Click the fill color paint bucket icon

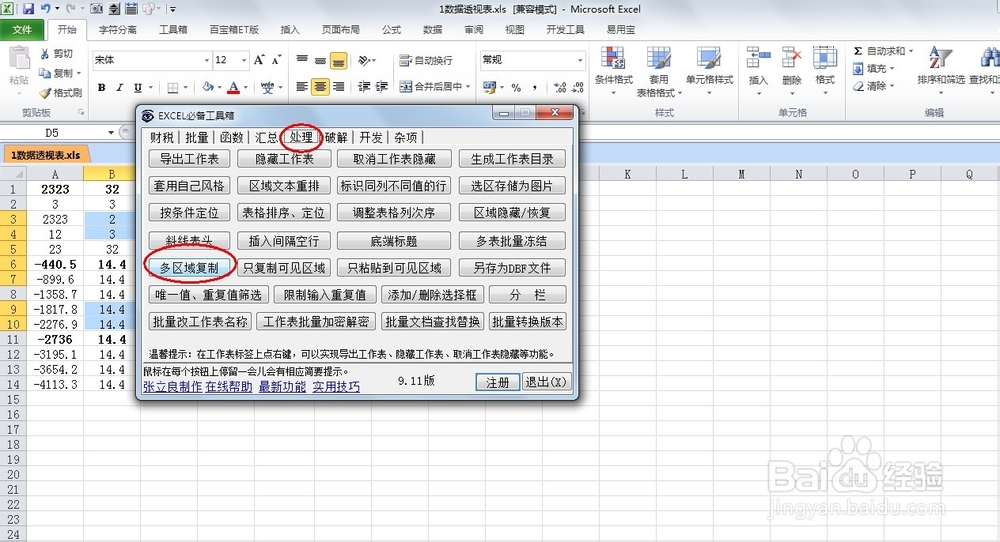pos(208,87)
